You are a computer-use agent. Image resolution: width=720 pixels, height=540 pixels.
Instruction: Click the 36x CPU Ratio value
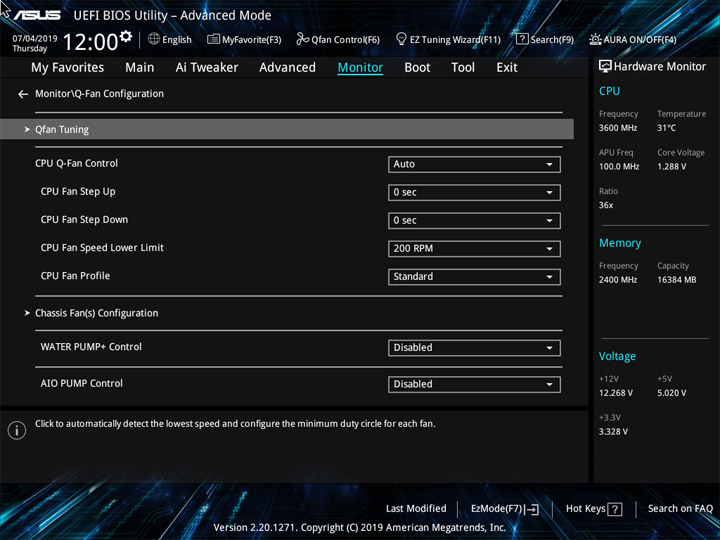click(606, 205)
